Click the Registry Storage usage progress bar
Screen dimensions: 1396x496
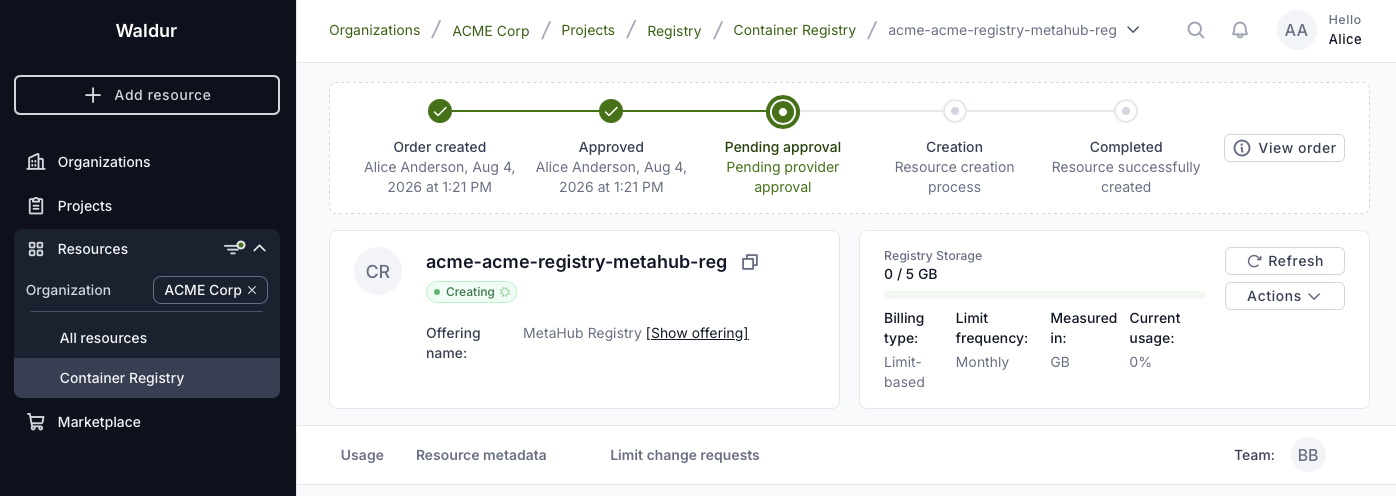click(1045, 295)
